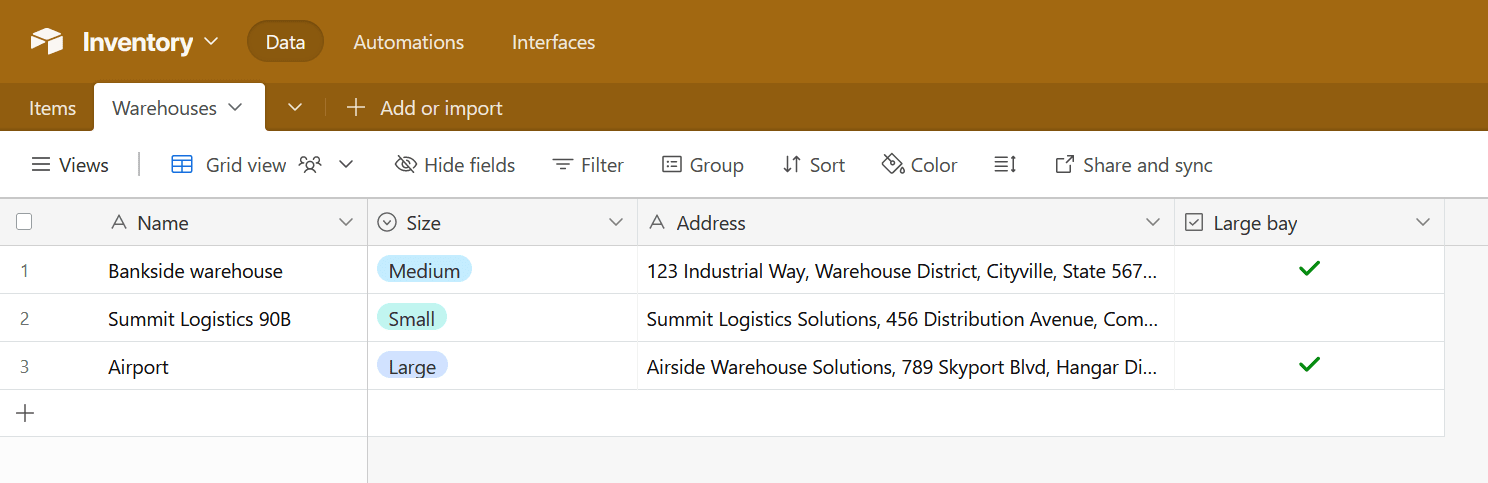This screenshot has width=1488, height=483.
Task: Click the plus icon beside Add or import
Action: (355, 107)
